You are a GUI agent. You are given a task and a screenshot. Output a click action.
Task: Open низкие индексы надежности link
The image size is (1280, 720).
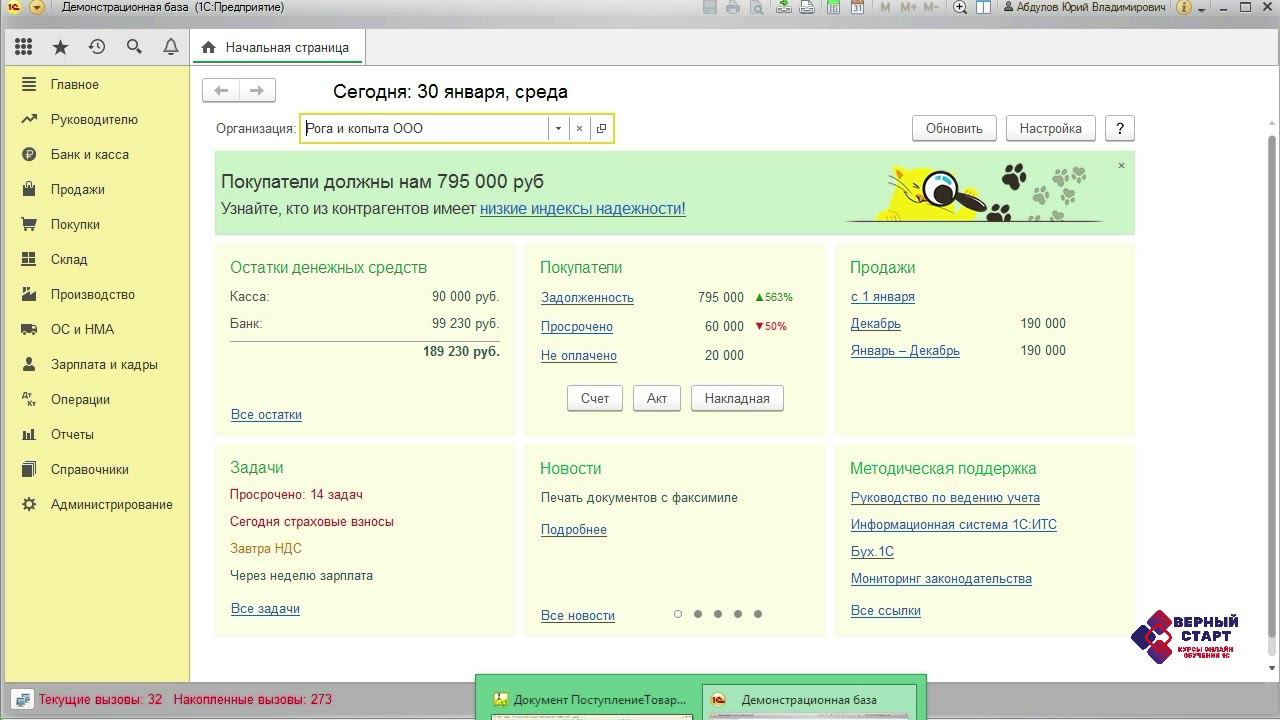pyautogui.click(x=583, y=209)
